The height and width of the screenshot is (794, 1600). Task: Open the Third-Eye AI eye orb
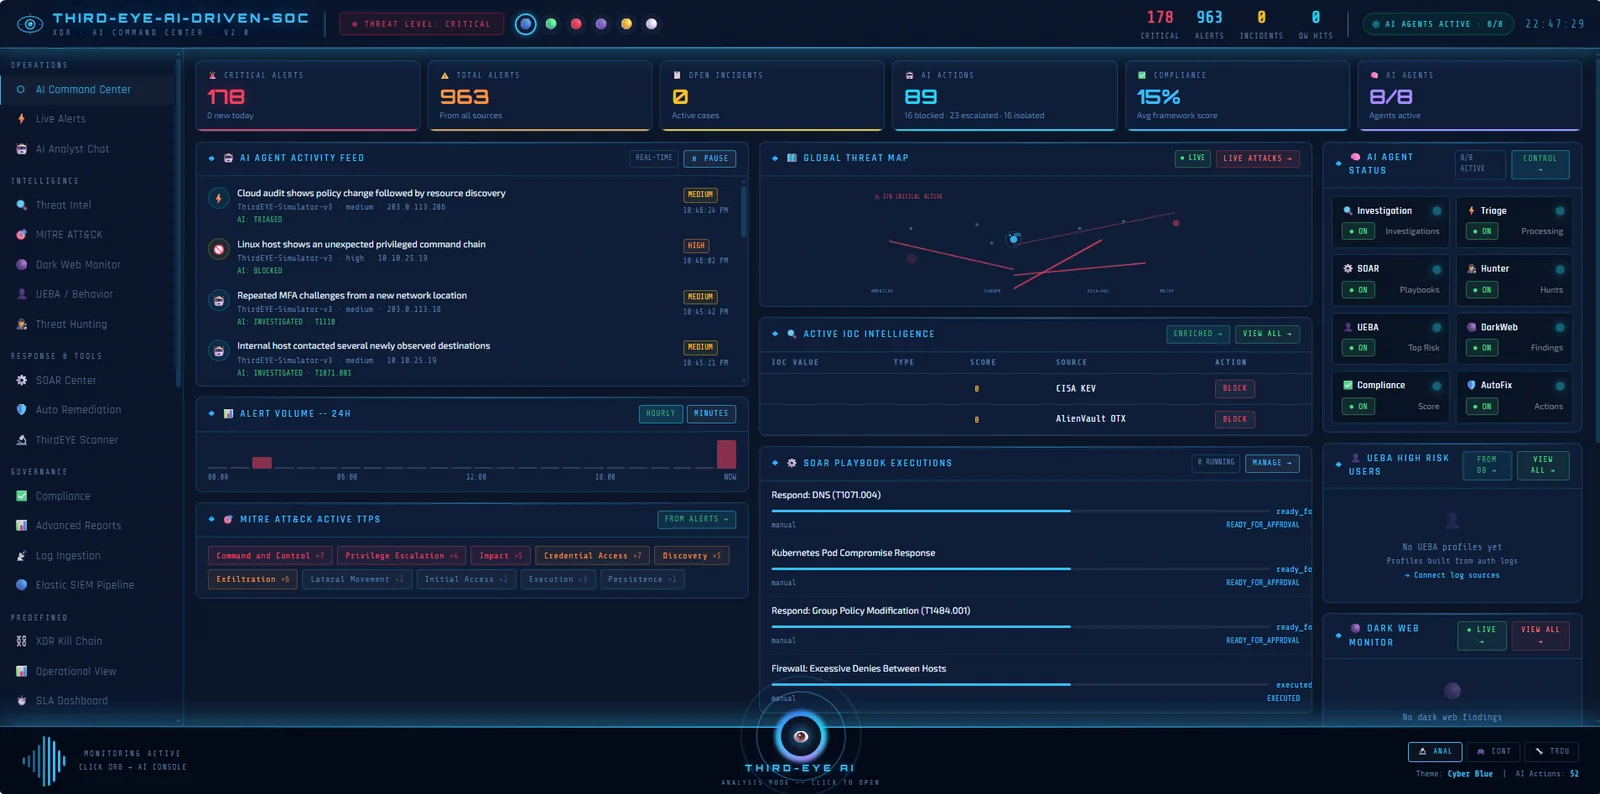(x=800, y=736)
